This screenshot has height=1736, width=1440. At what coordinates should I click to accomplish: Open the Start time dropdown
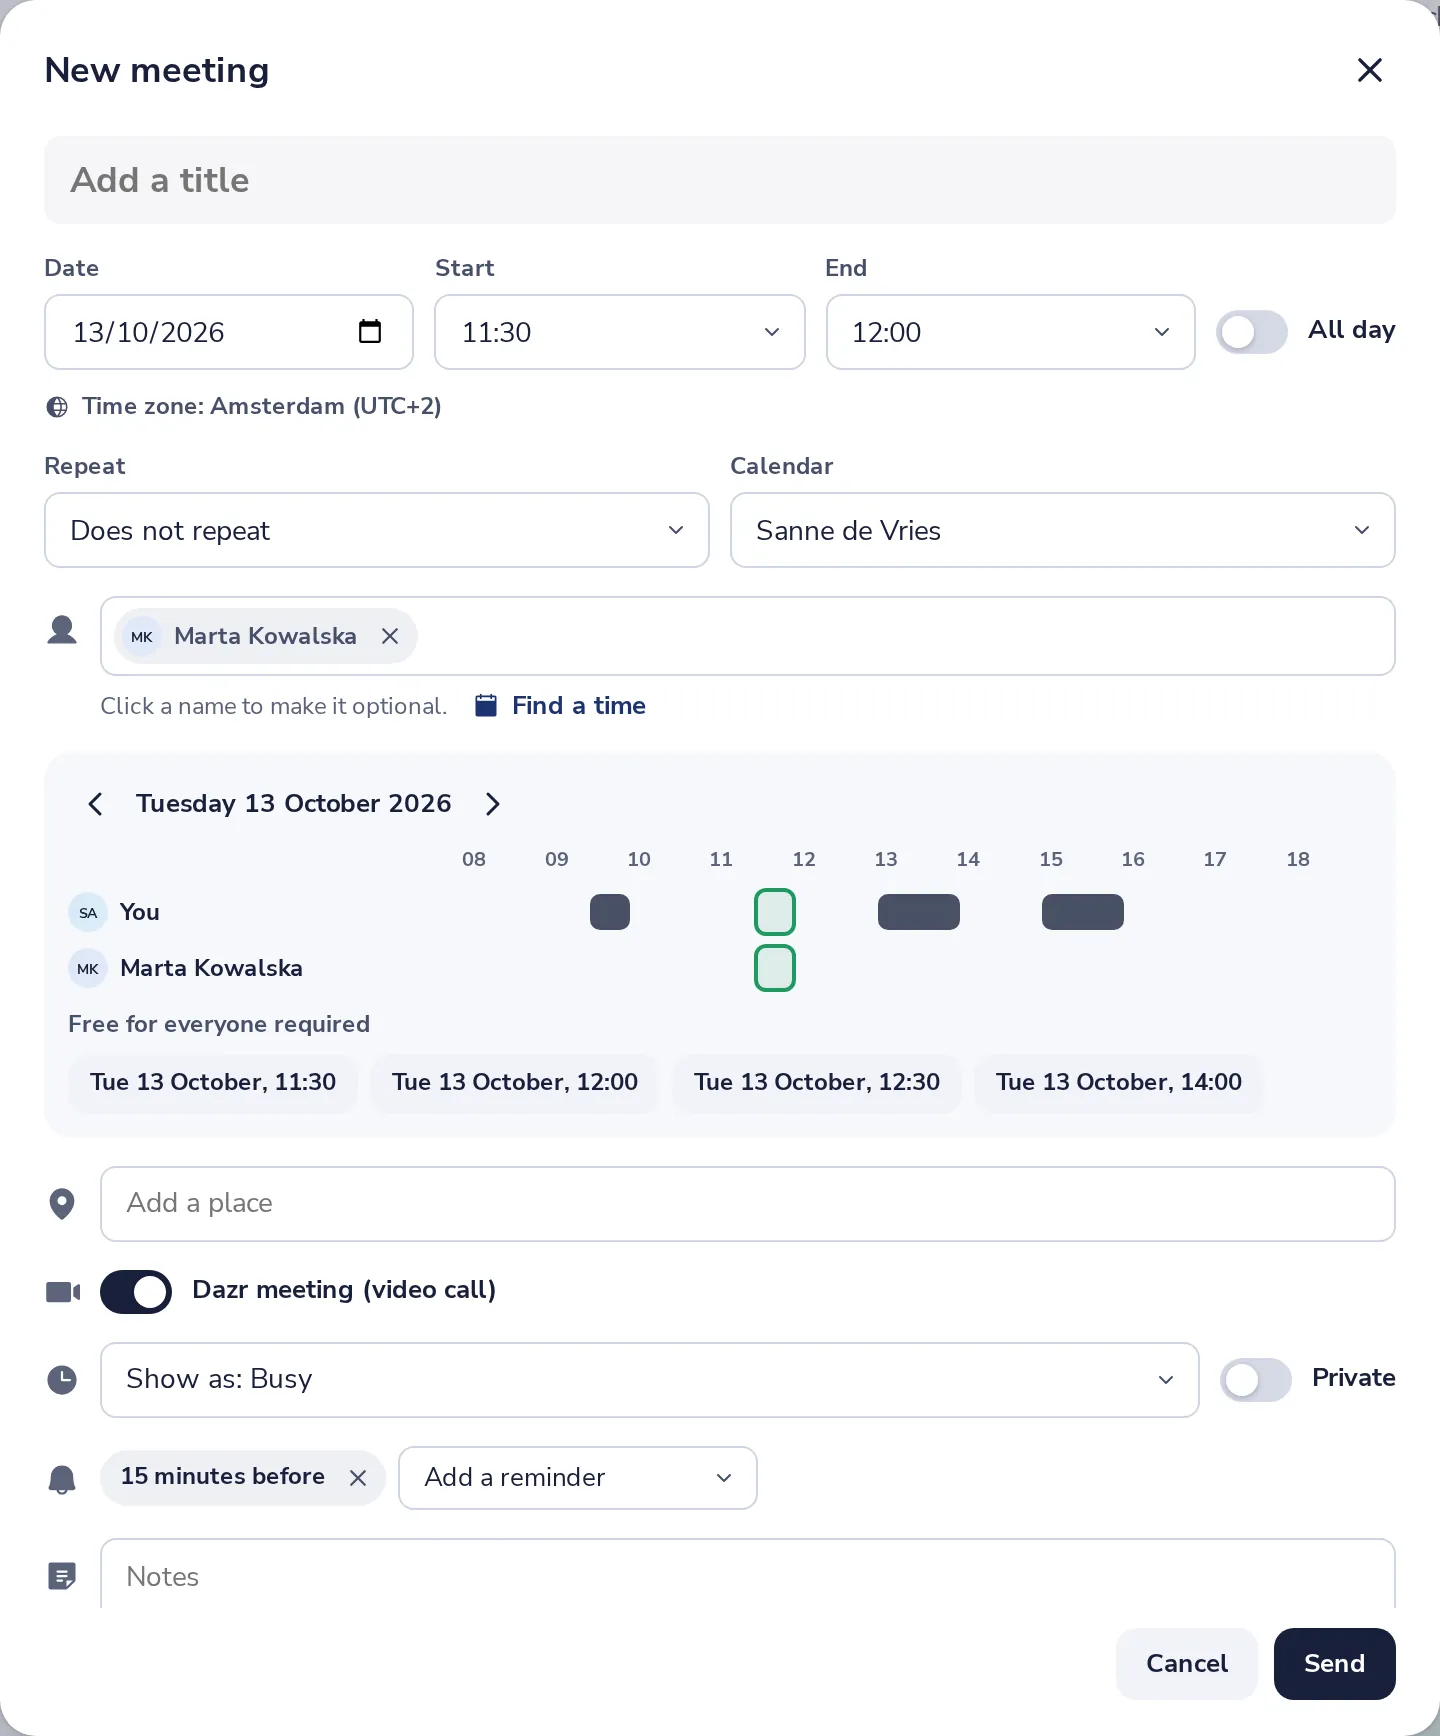(x=620, y=332)
